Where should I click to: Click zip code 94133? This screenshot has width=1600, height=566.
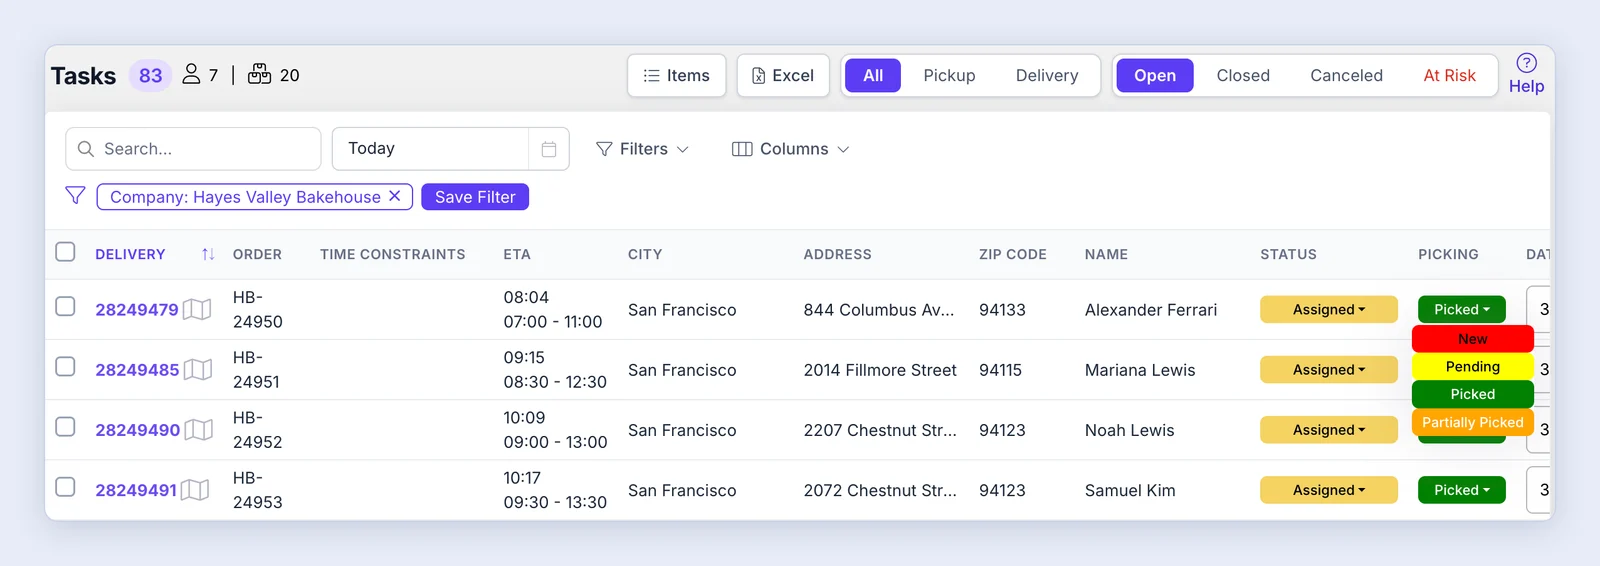click(x=1002, y=310)
